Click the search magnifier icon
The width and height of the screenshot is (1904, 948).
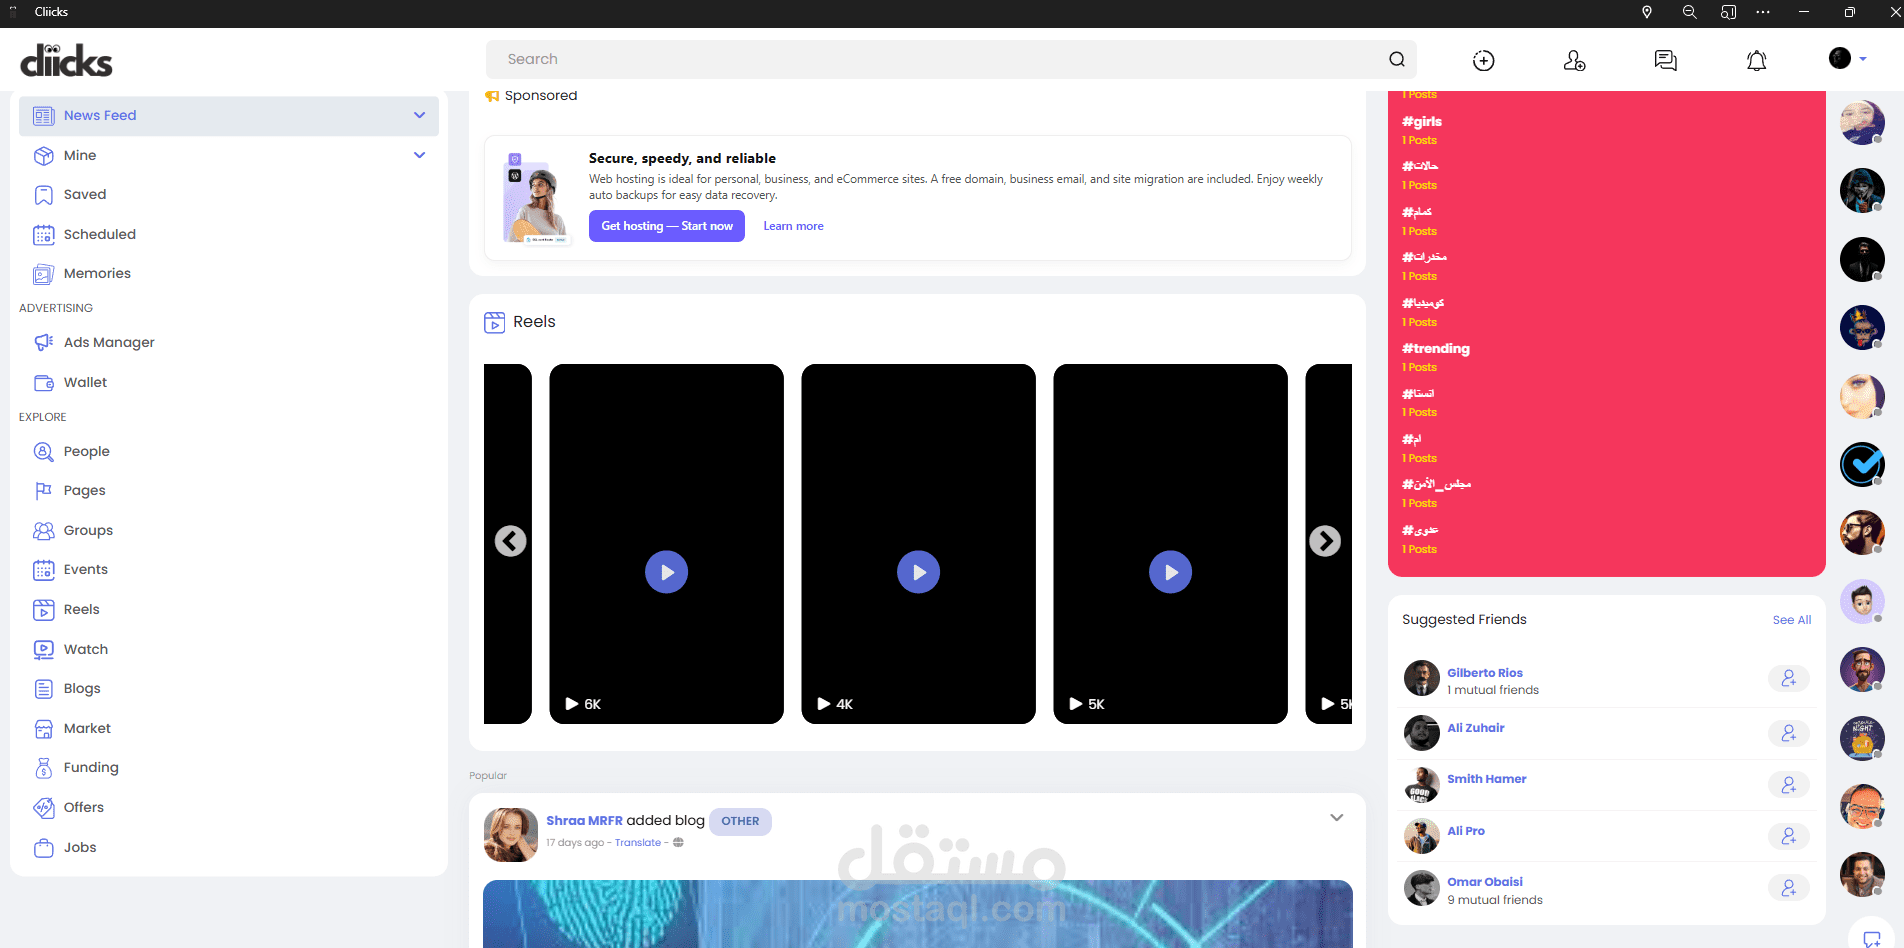(x=1397, y=59)
